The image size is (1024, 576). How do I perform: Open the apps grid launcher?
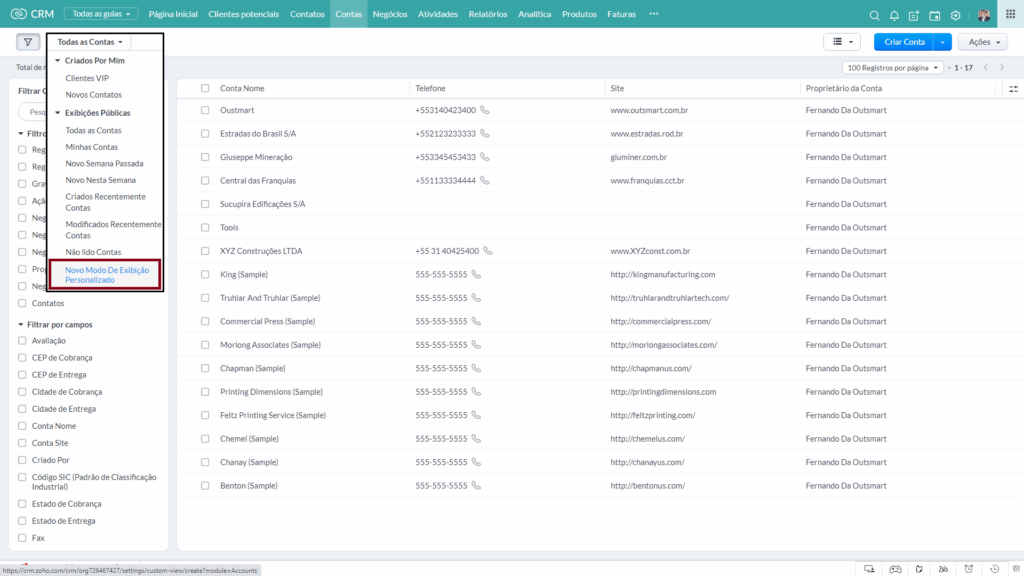(1010, 14)
